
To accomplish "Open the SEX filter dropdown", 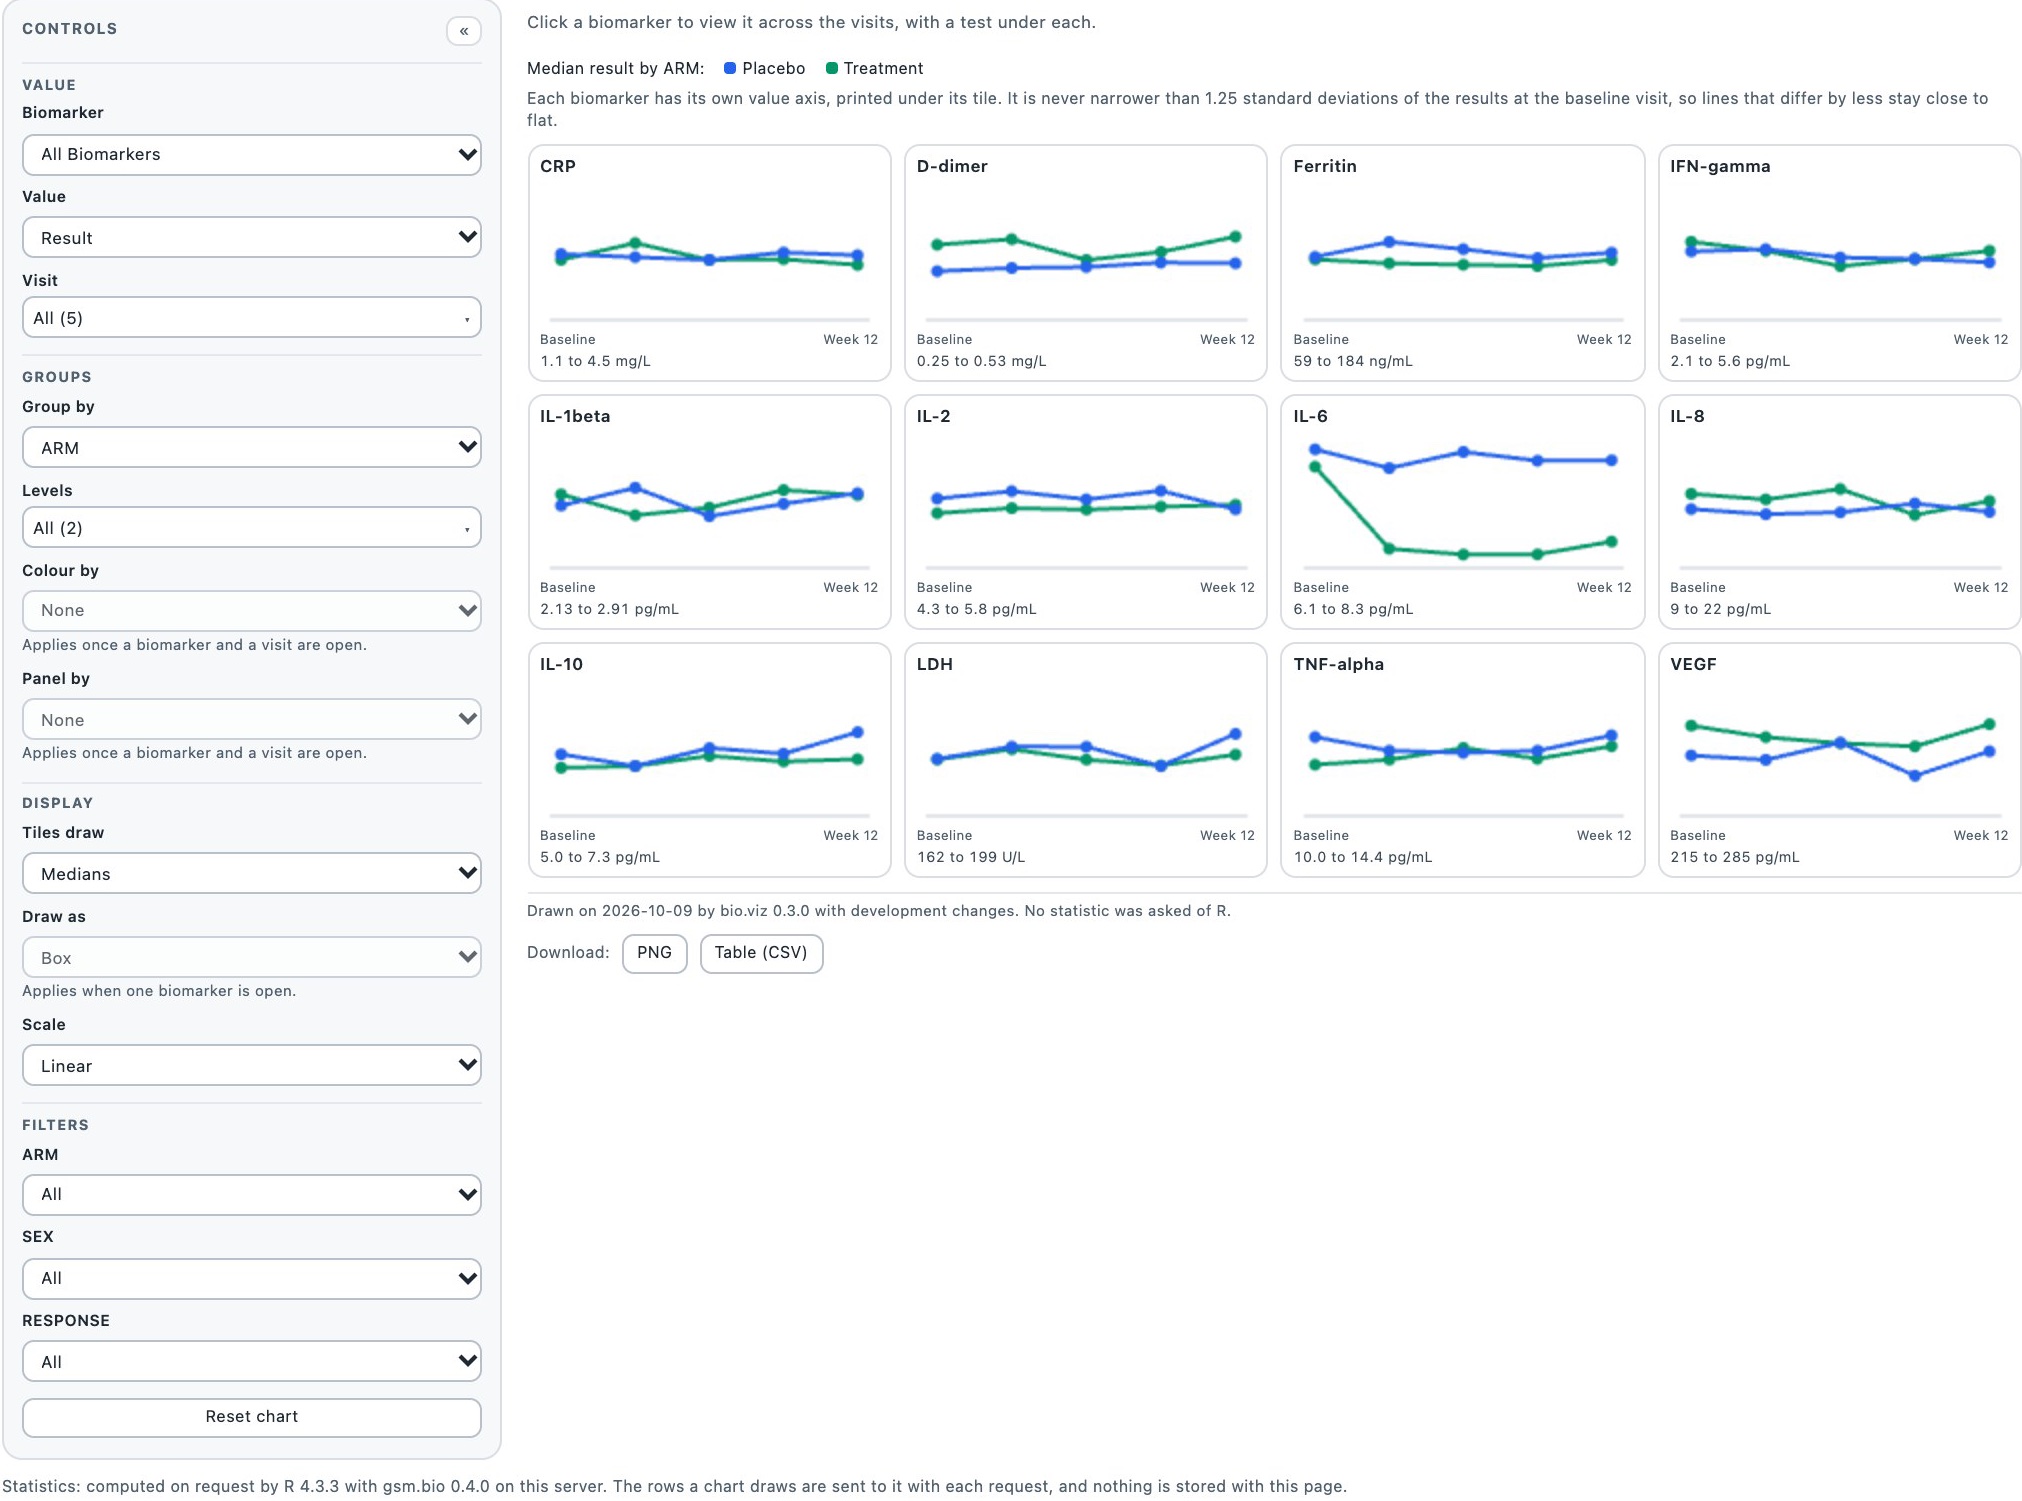I will tap(252, 1279).
